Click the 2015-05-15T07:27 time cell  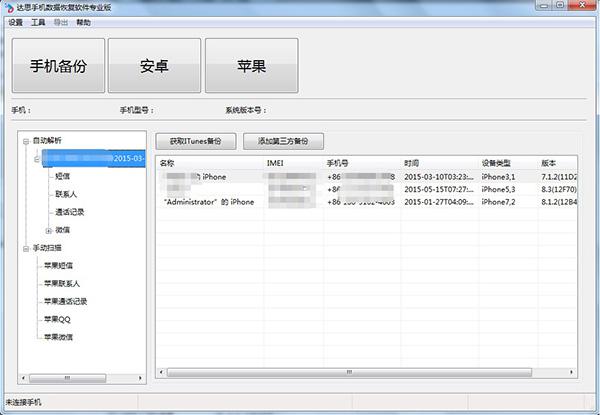tap(439, 189)
